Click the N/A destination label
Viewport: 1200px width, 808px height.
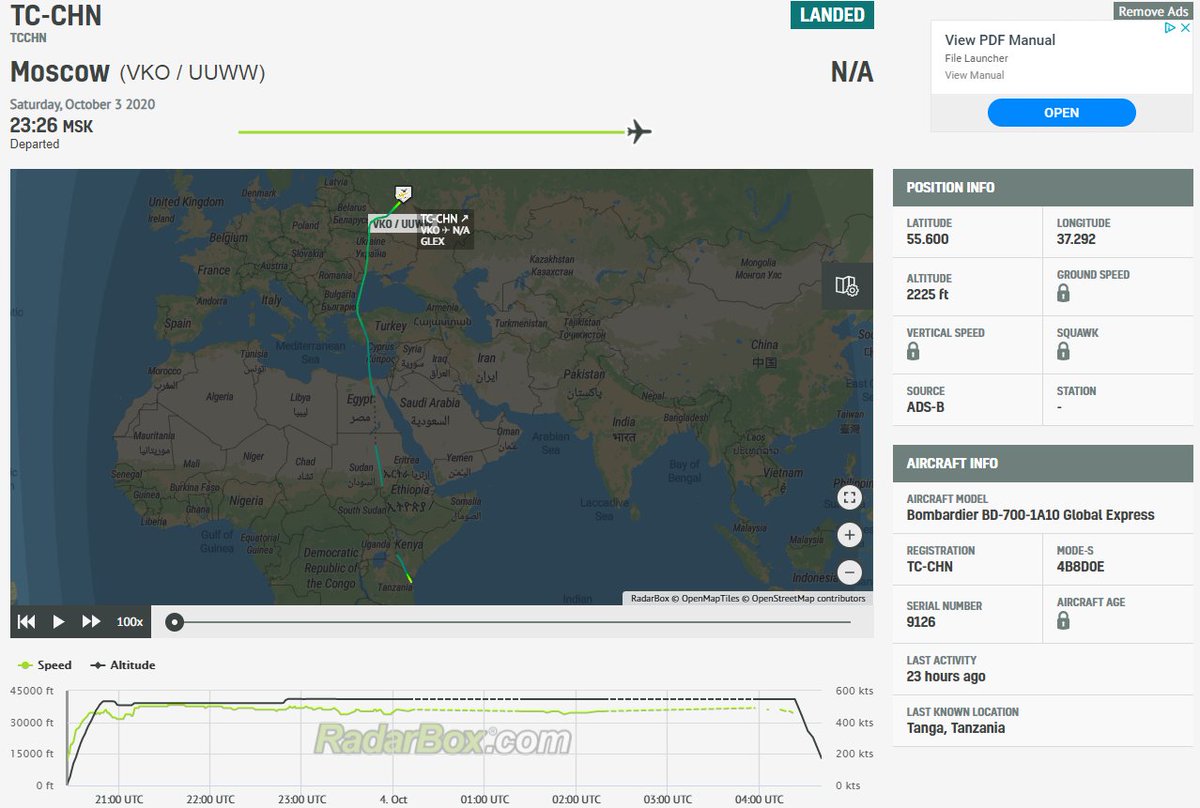[x=852, y=72]
